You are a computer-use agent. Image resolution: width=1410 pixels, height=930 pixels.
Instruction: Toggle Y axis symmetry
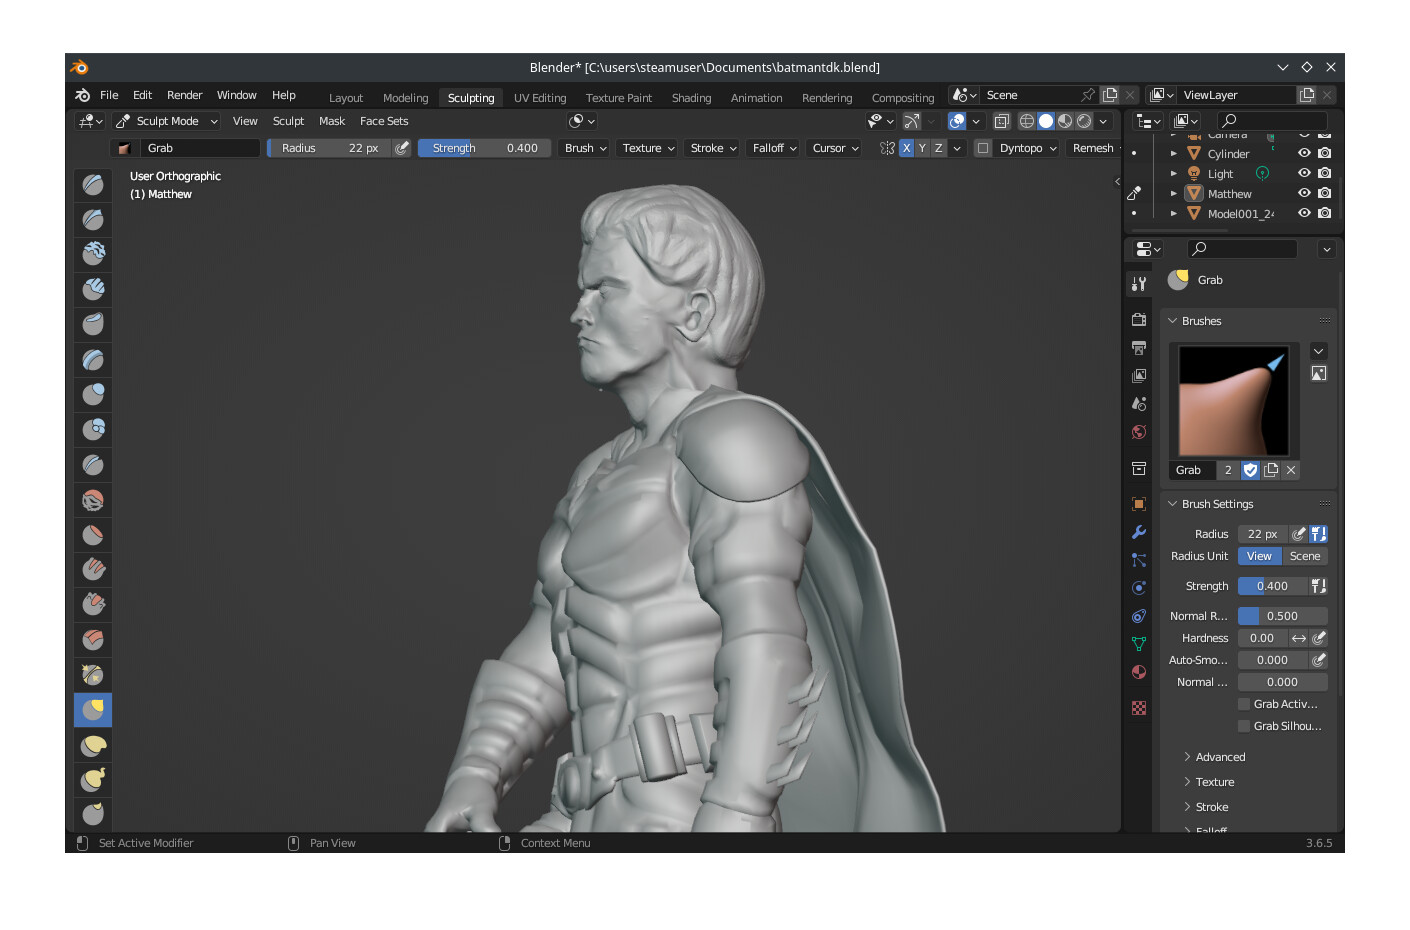(922, 148)
